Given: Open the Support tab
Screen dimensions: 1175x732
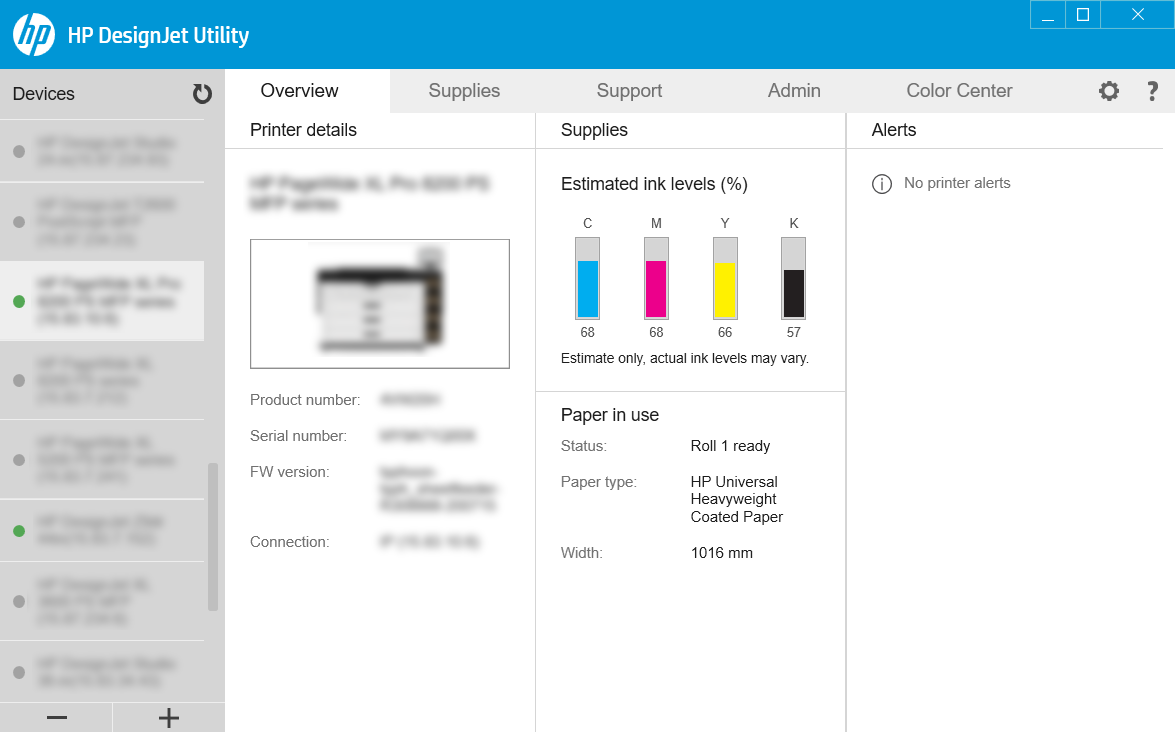Looking at the screenshot, I should point(629,90).
